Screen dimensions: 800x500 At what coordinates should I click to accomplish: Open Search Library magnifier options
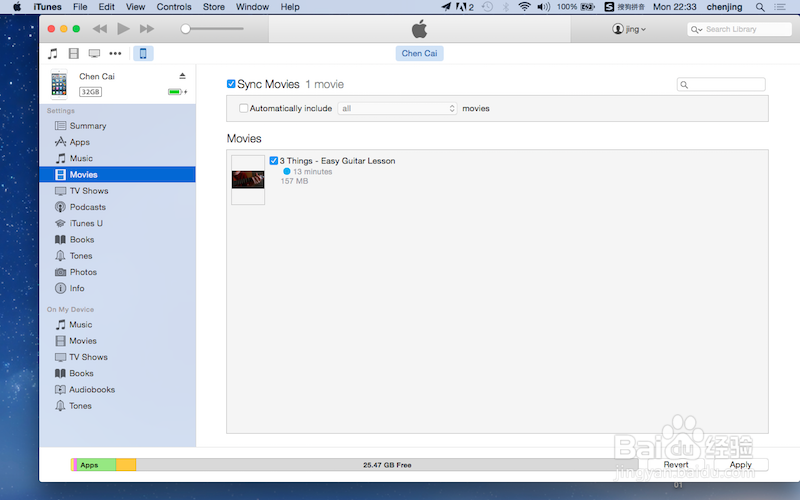click(x=696, y=30)
